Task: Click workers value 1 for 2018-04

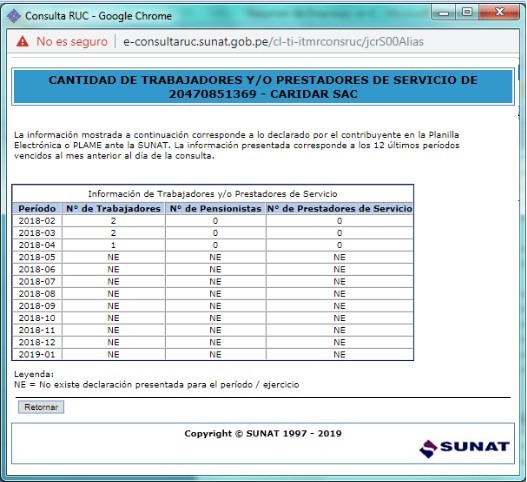Action: (113, 245)
